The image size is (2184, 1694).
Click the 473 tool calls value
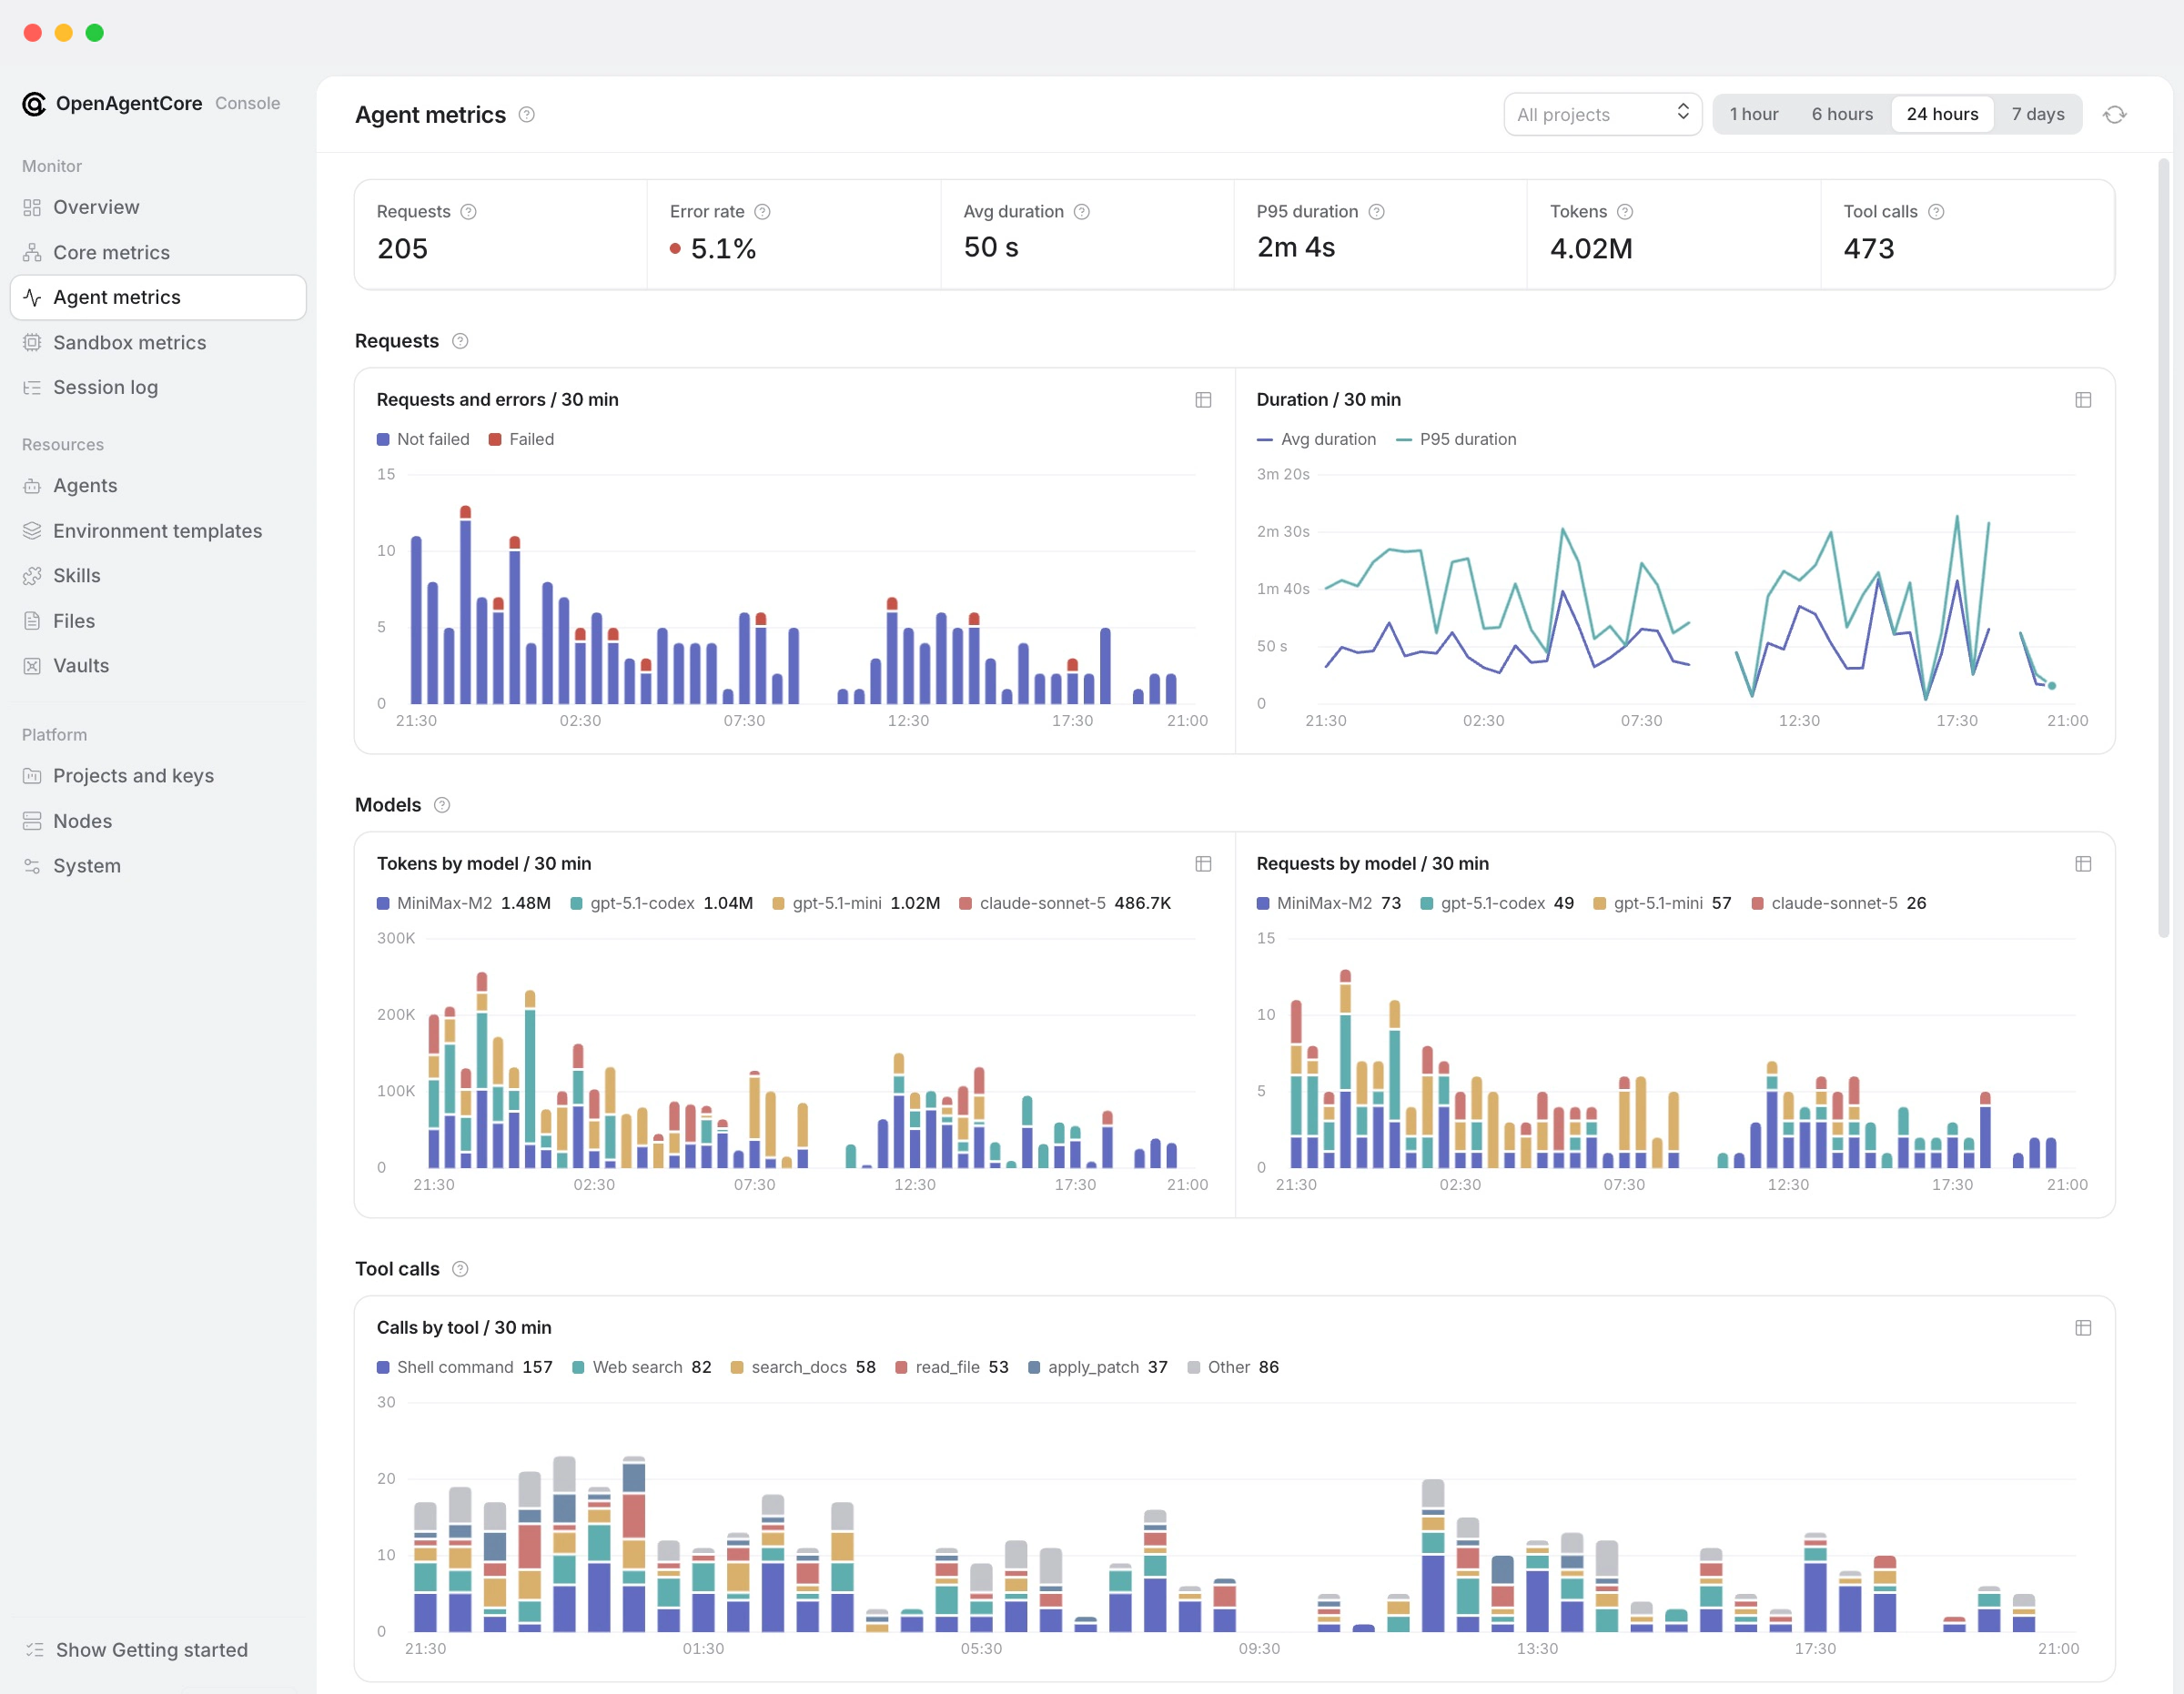1868,248
